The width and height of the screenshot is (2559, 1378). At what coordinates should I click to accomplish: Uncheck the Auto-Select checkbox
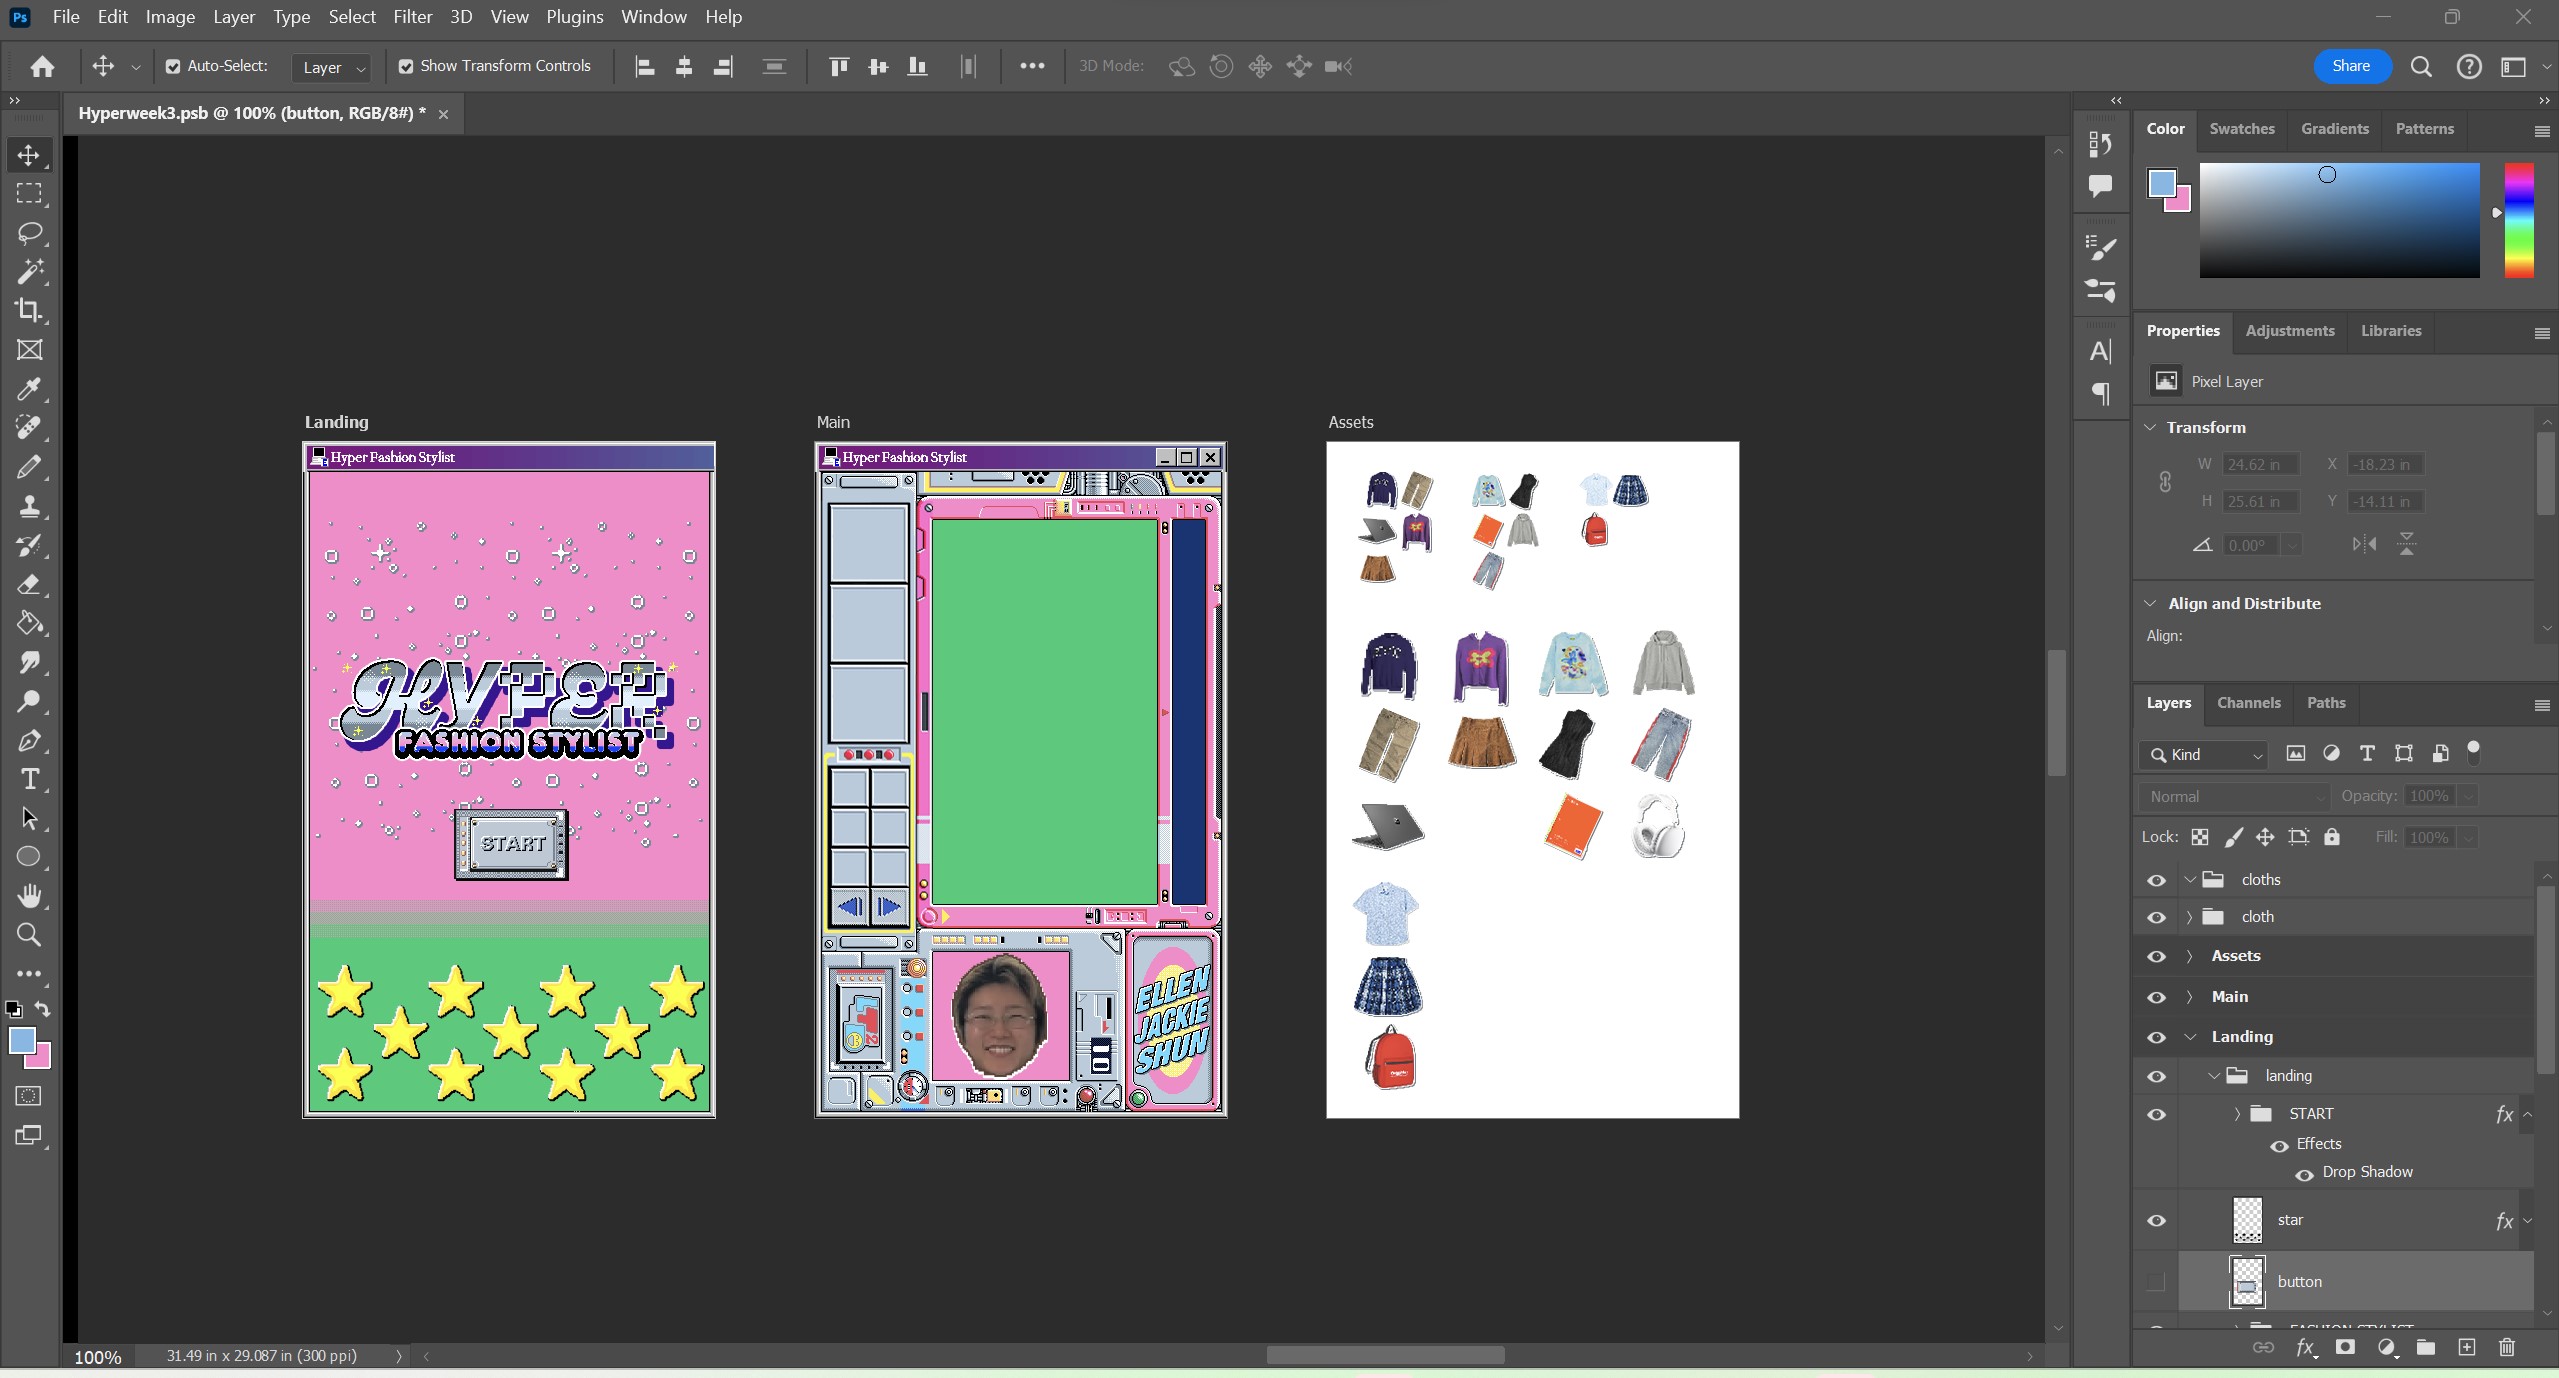click(x=173, y=66)
